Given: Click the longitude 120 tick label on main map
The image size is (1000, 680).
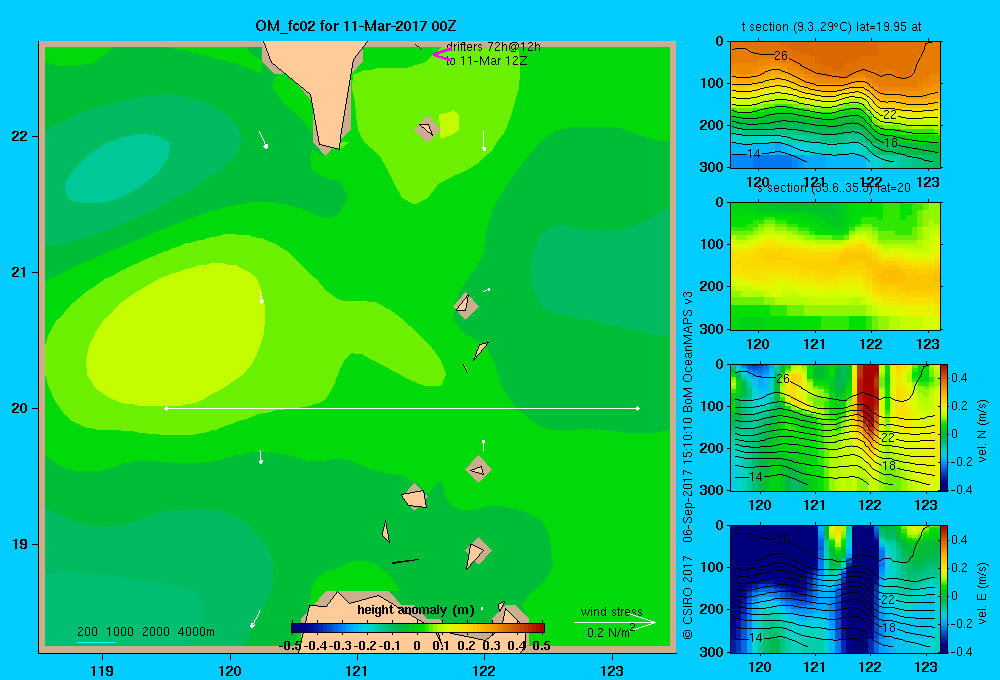Looking at the screenshot, I should (230, 670).
